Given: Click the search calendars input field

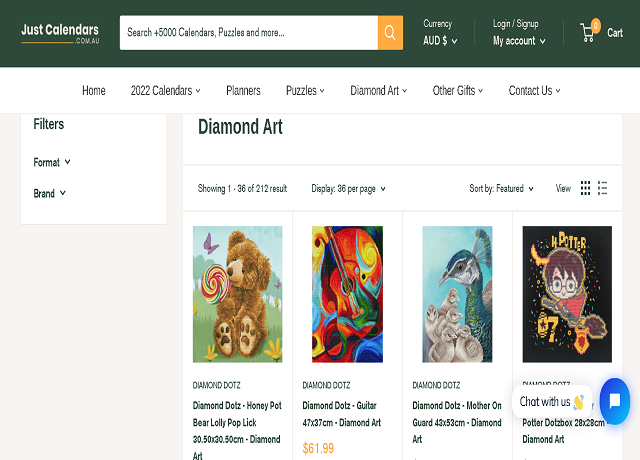Looking at the screenshot, I should (x=248, y=33).
